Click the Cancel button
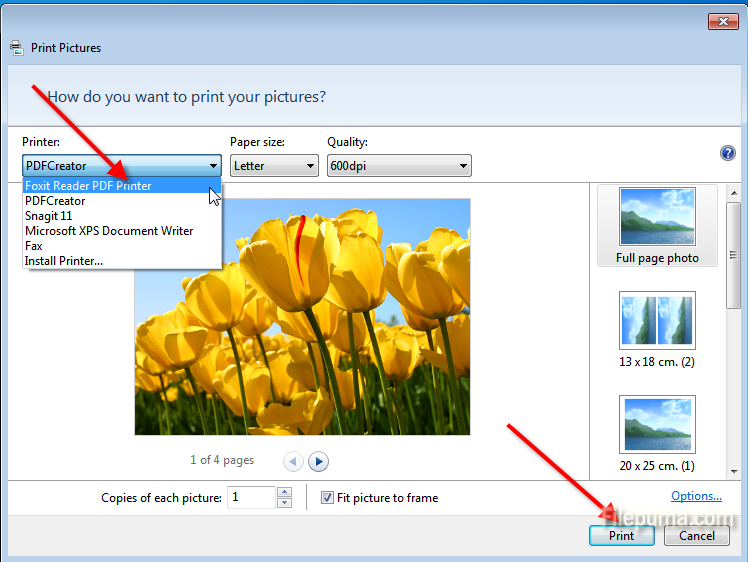748x562 pixels. point(697,535)
